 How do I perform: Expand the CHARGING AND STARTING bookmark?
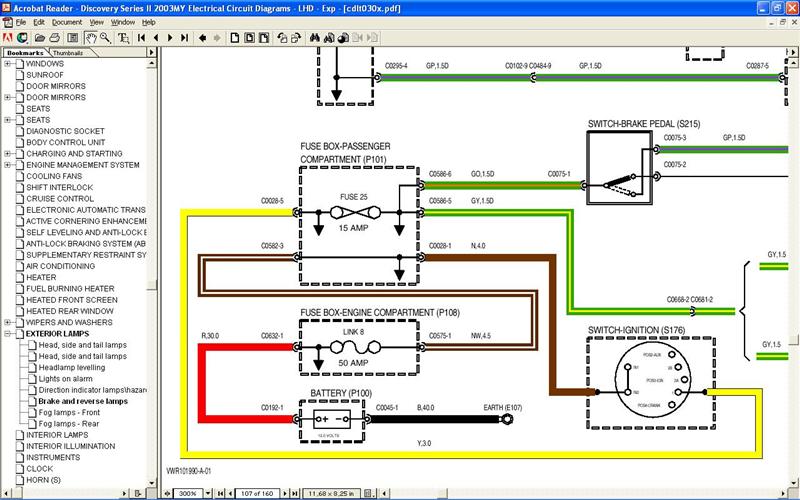(x=8, y=154)
